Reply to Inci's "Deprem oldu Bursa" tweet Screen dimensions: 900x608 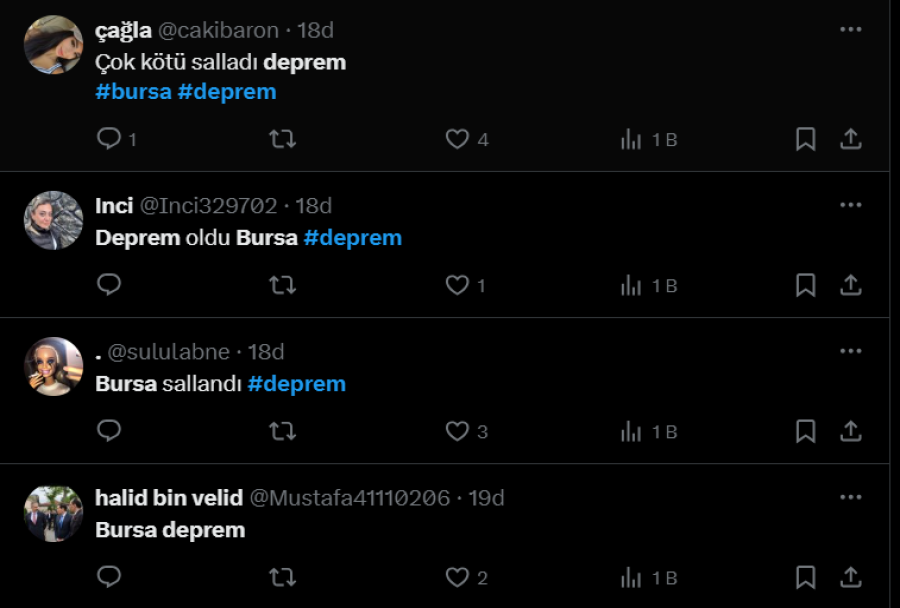click(x=108, y=284)
